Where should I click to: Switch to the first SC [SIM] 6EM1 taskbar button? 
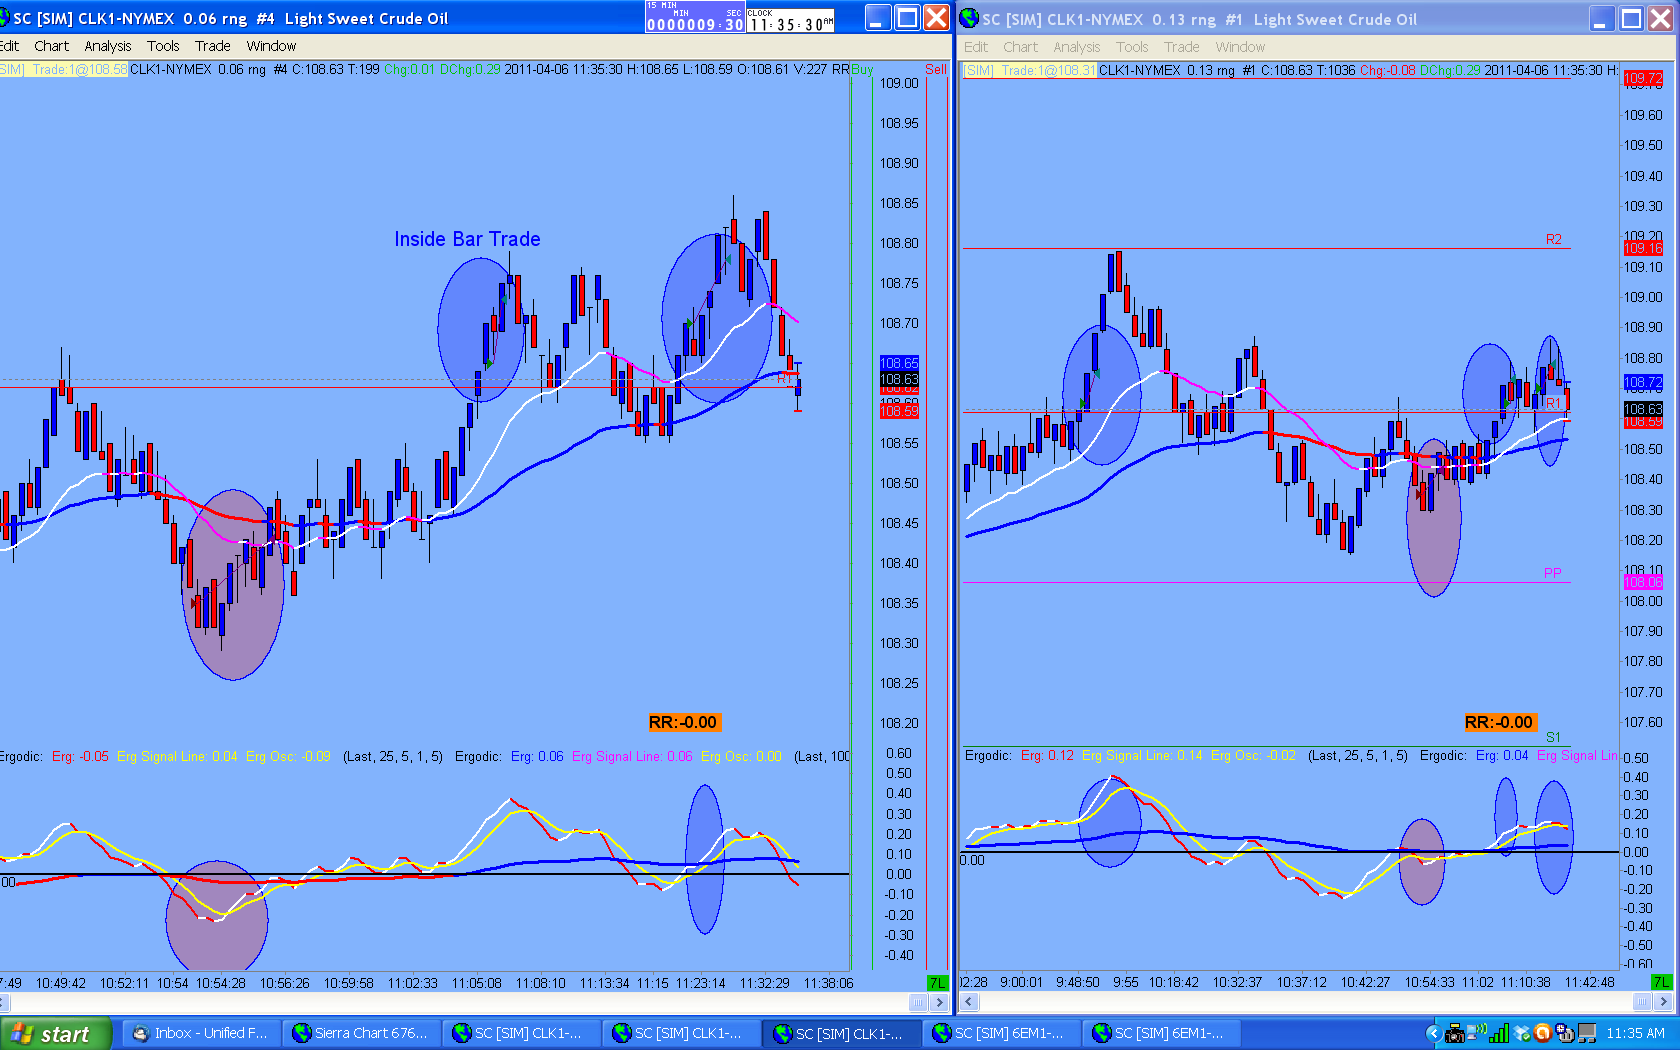(1000, 1033)
